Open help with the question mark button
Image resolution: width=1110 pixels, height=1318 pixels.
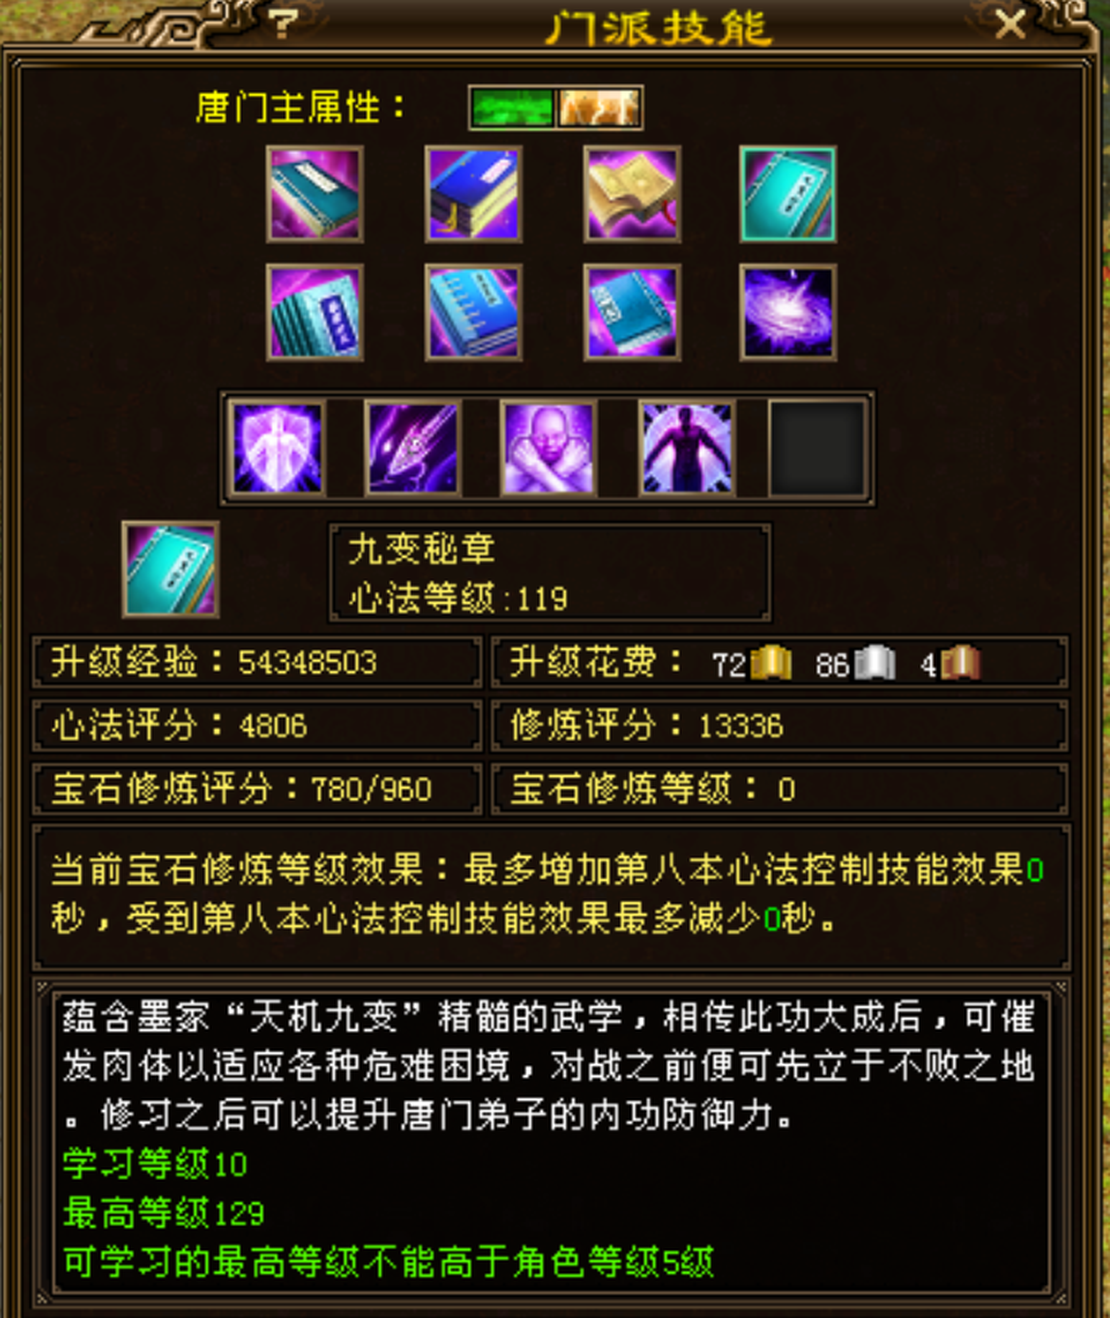coord(283,24)
